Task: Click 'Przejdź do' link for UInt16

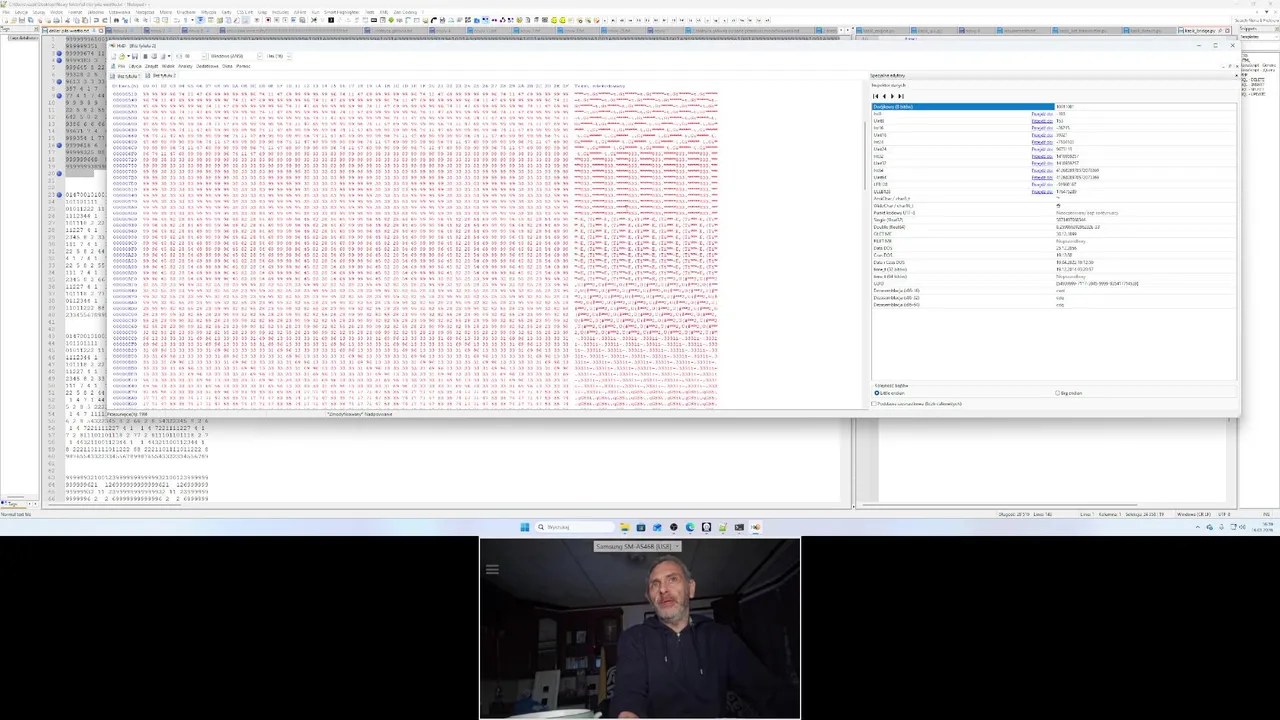Action: coord(1042,135)
